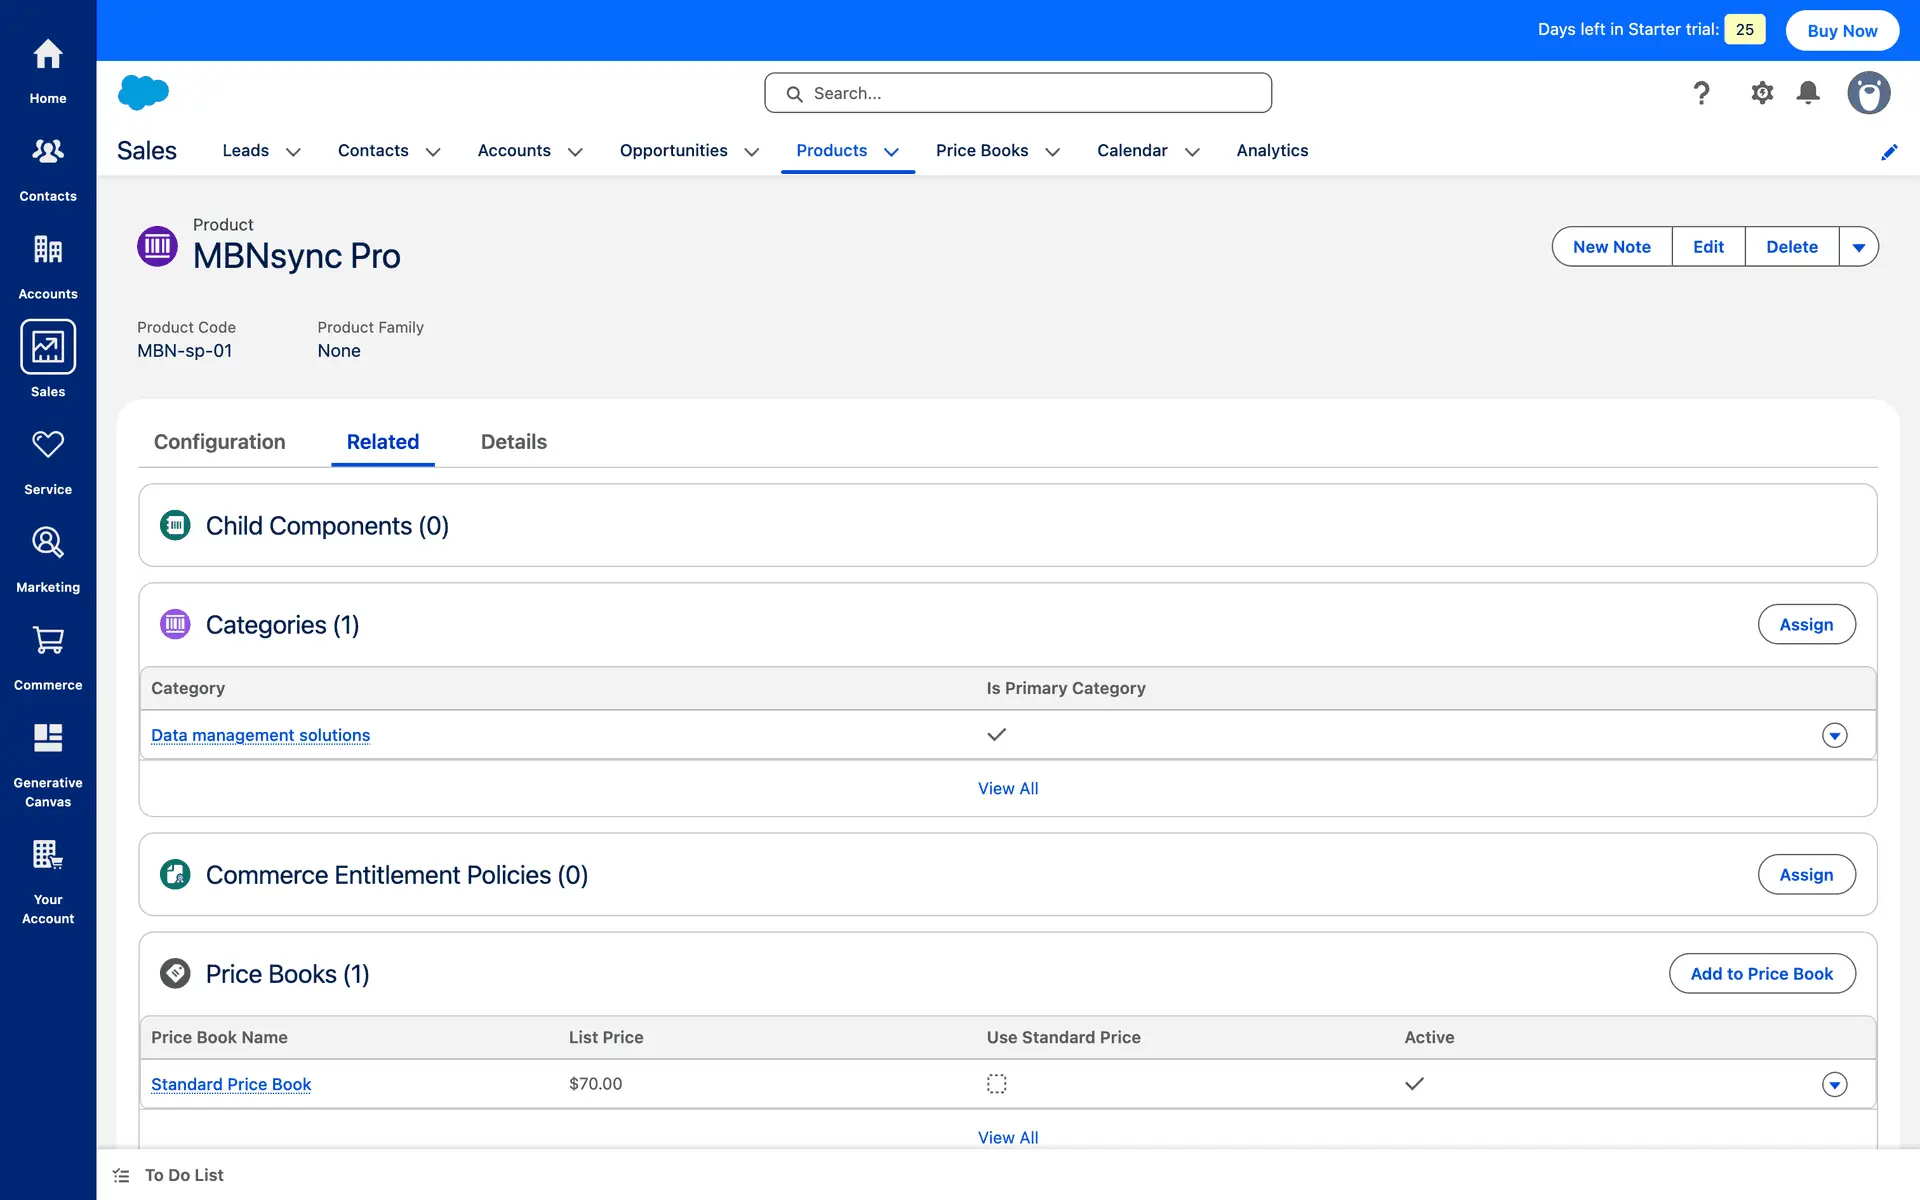Switch to the Details tab
This screenshot has width=1920, height=1200.
(513, 442)
